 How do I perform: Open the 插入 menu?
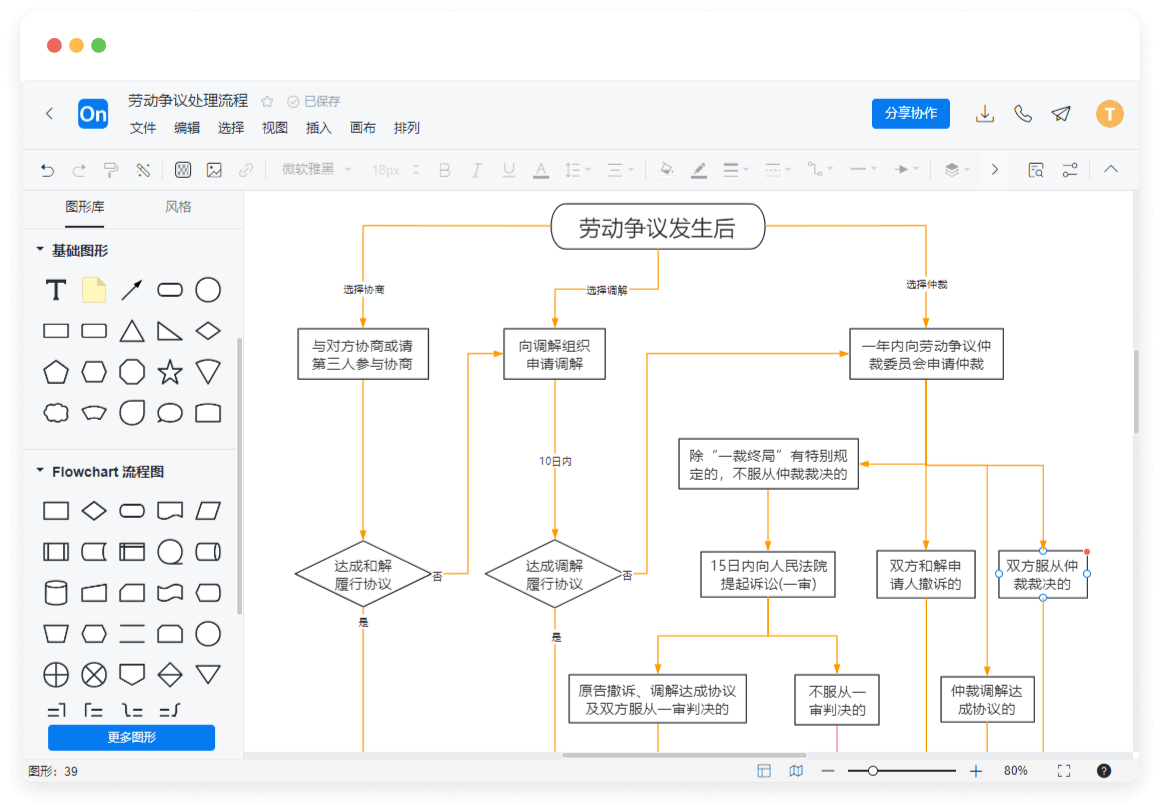318,128
